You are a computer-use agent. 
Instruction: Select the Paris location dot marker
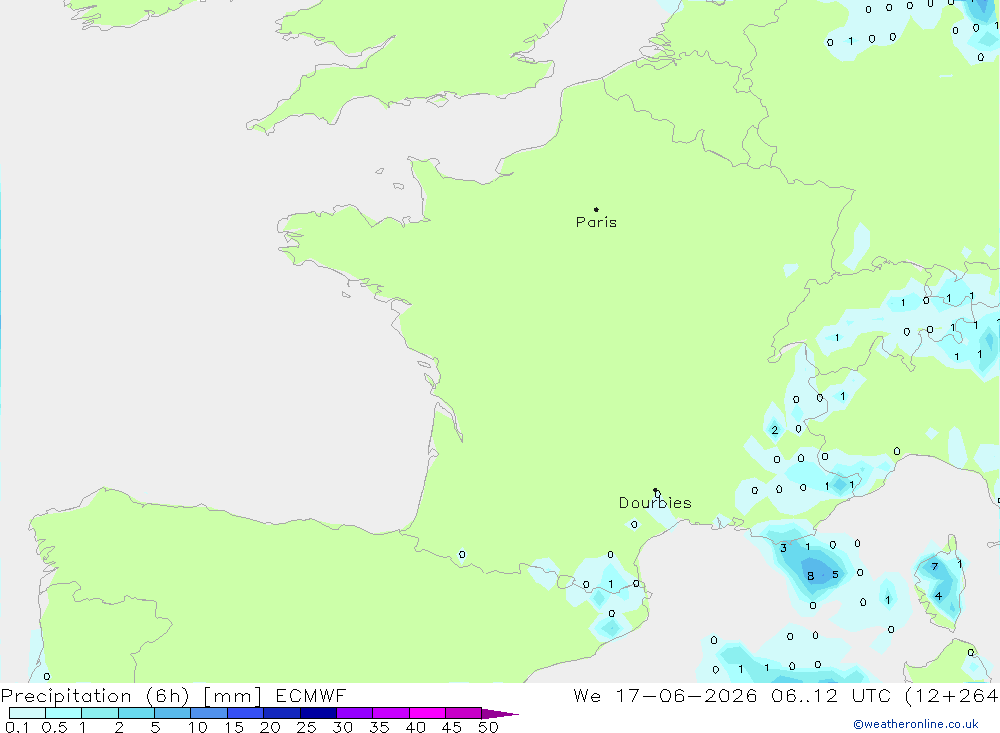[596, 209]
